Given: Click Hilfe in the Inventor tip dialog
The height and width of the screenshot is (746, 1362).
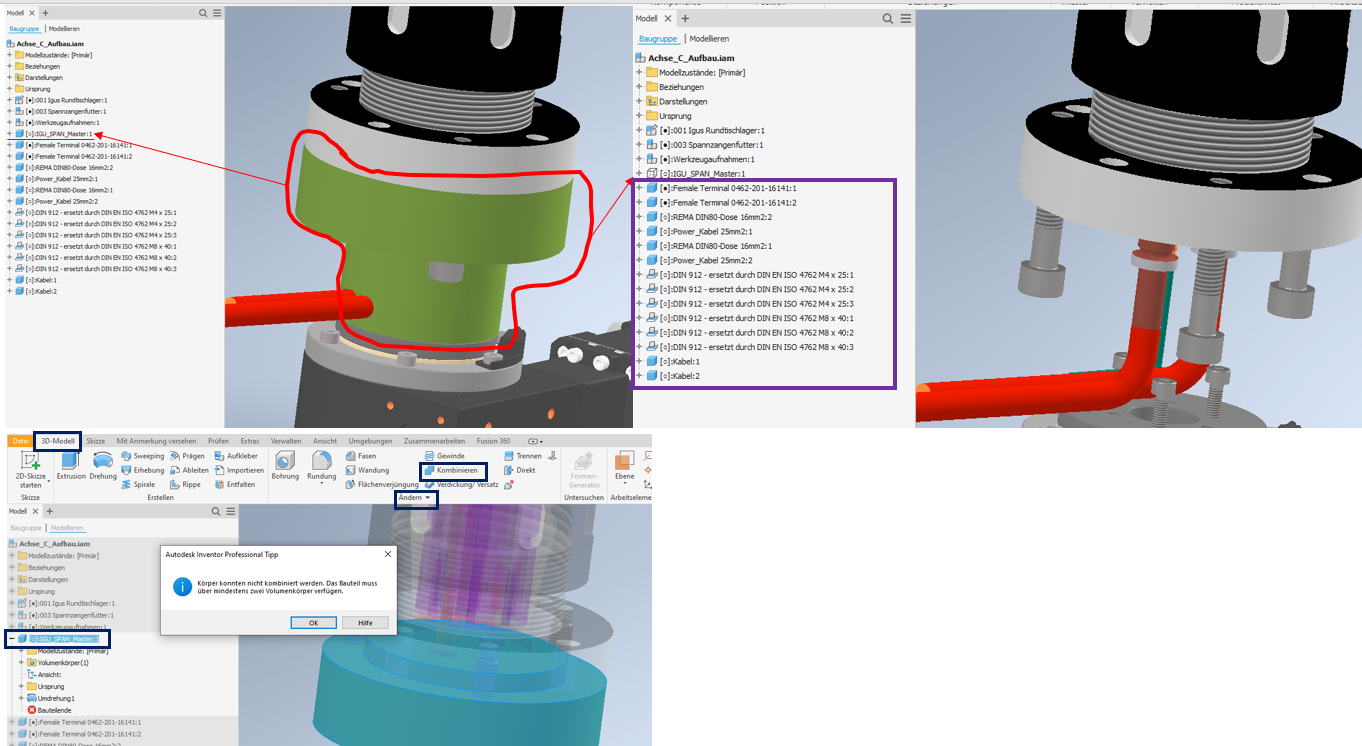Looking at the screenshot, I should click(x=365, y=622).
